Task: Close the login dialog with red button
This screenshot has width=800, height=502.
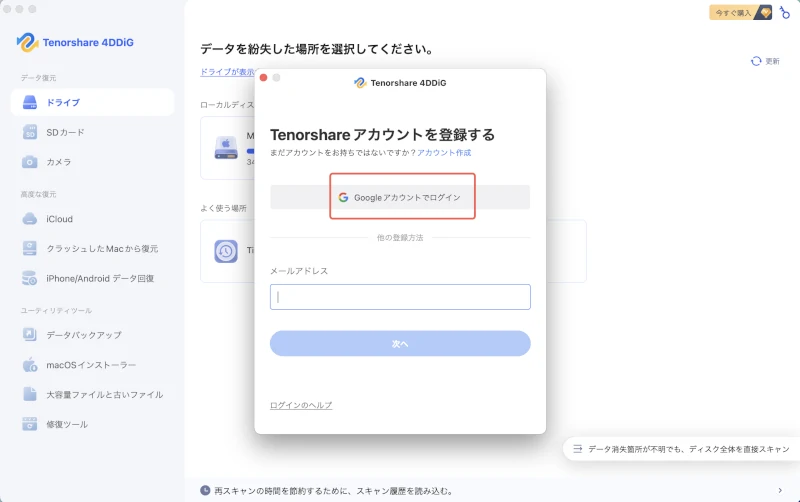Action: tap(263, 78)
